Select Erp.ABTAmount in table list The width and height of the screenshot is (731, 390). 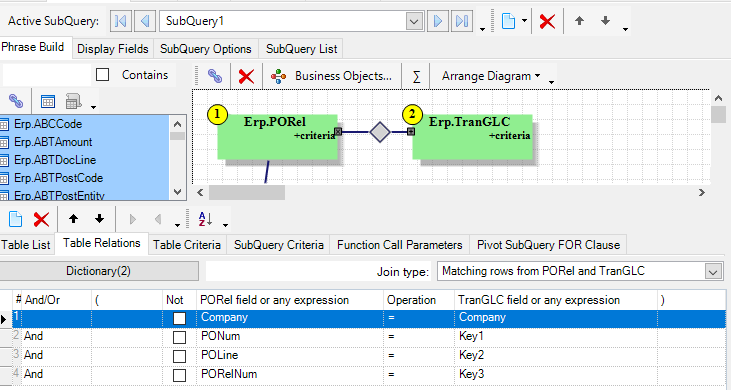click(x=53, y=142)
